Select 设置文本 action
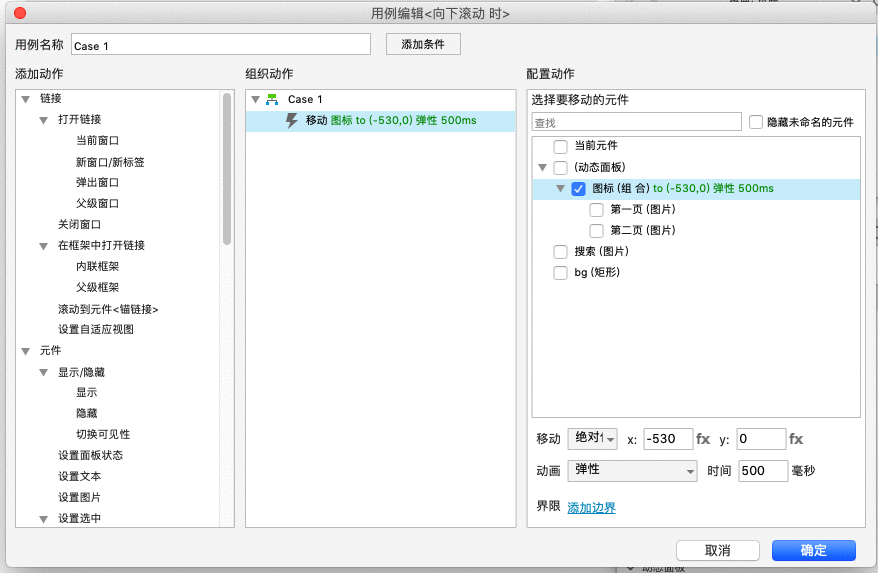The width and height of the screenshot is (878, 573). click(x=80, y=477)
